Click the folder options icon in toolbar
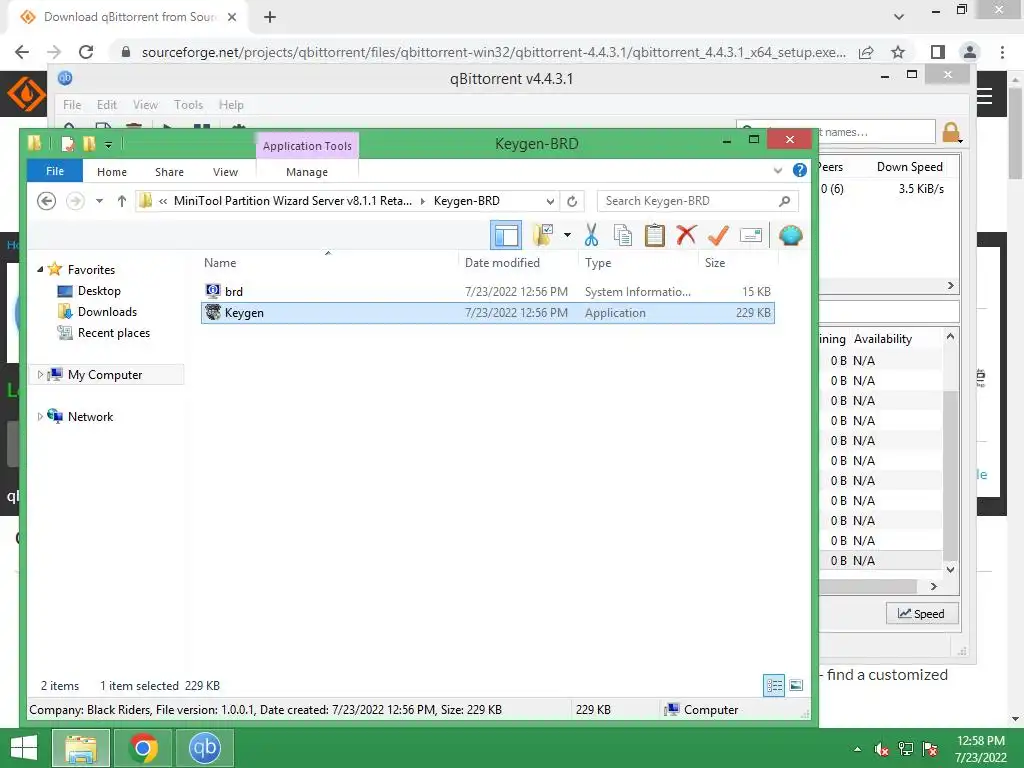 [x=543, y=235]
